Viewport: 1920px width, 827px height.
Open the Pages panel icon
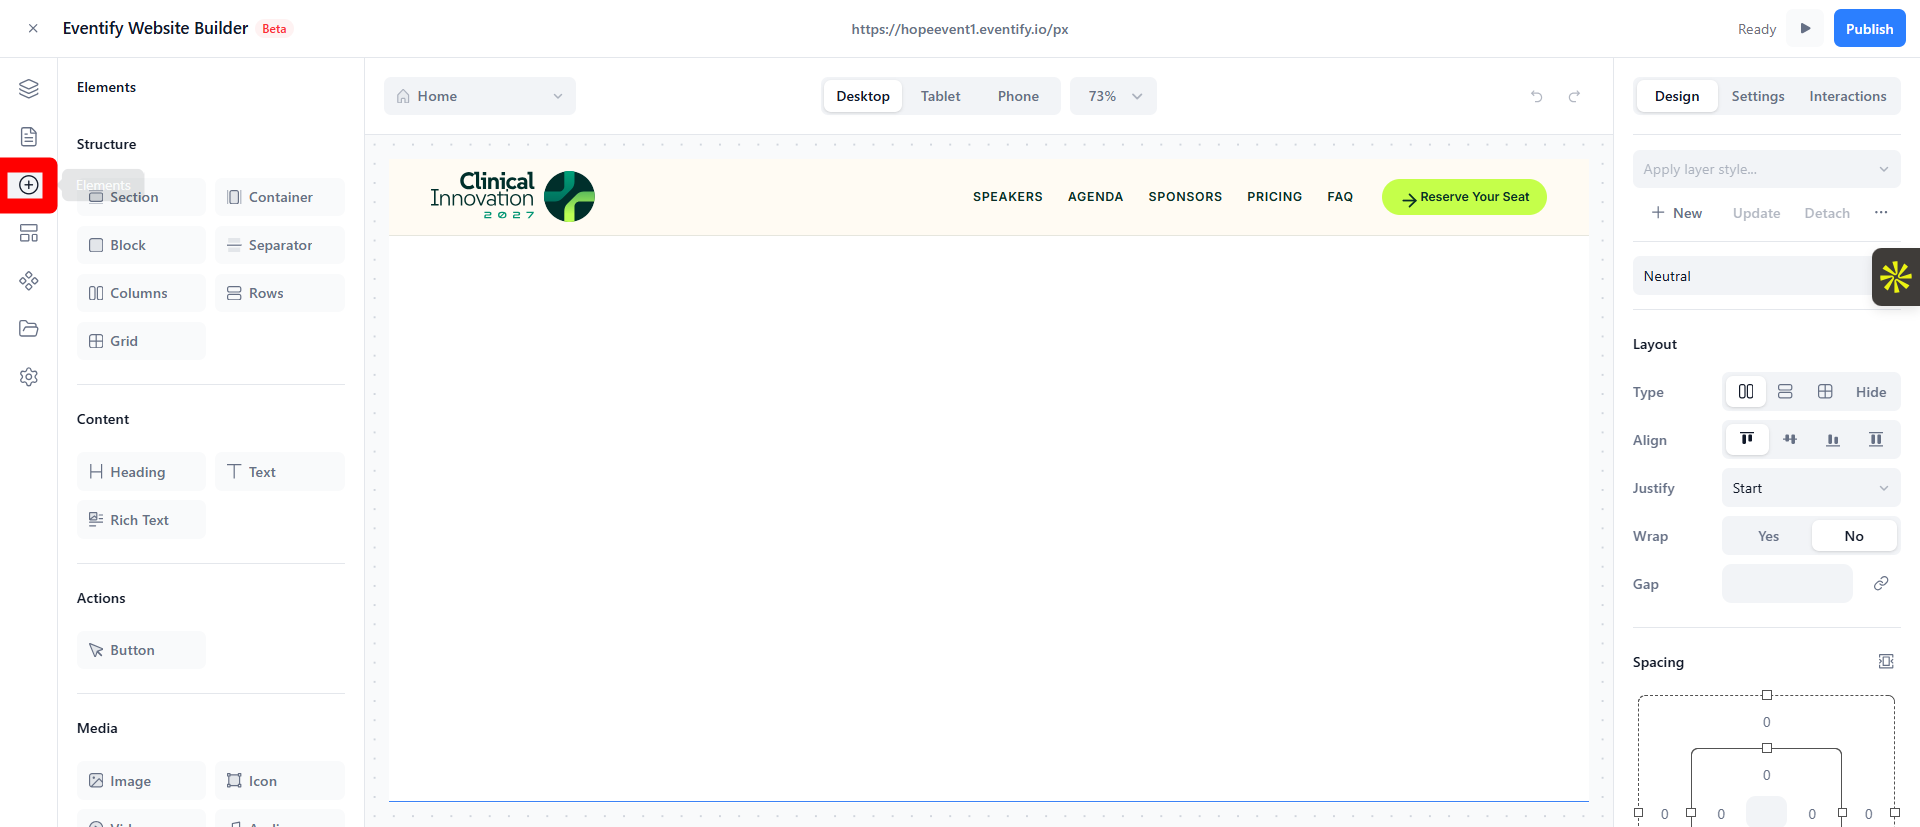(x=29, y=137)
